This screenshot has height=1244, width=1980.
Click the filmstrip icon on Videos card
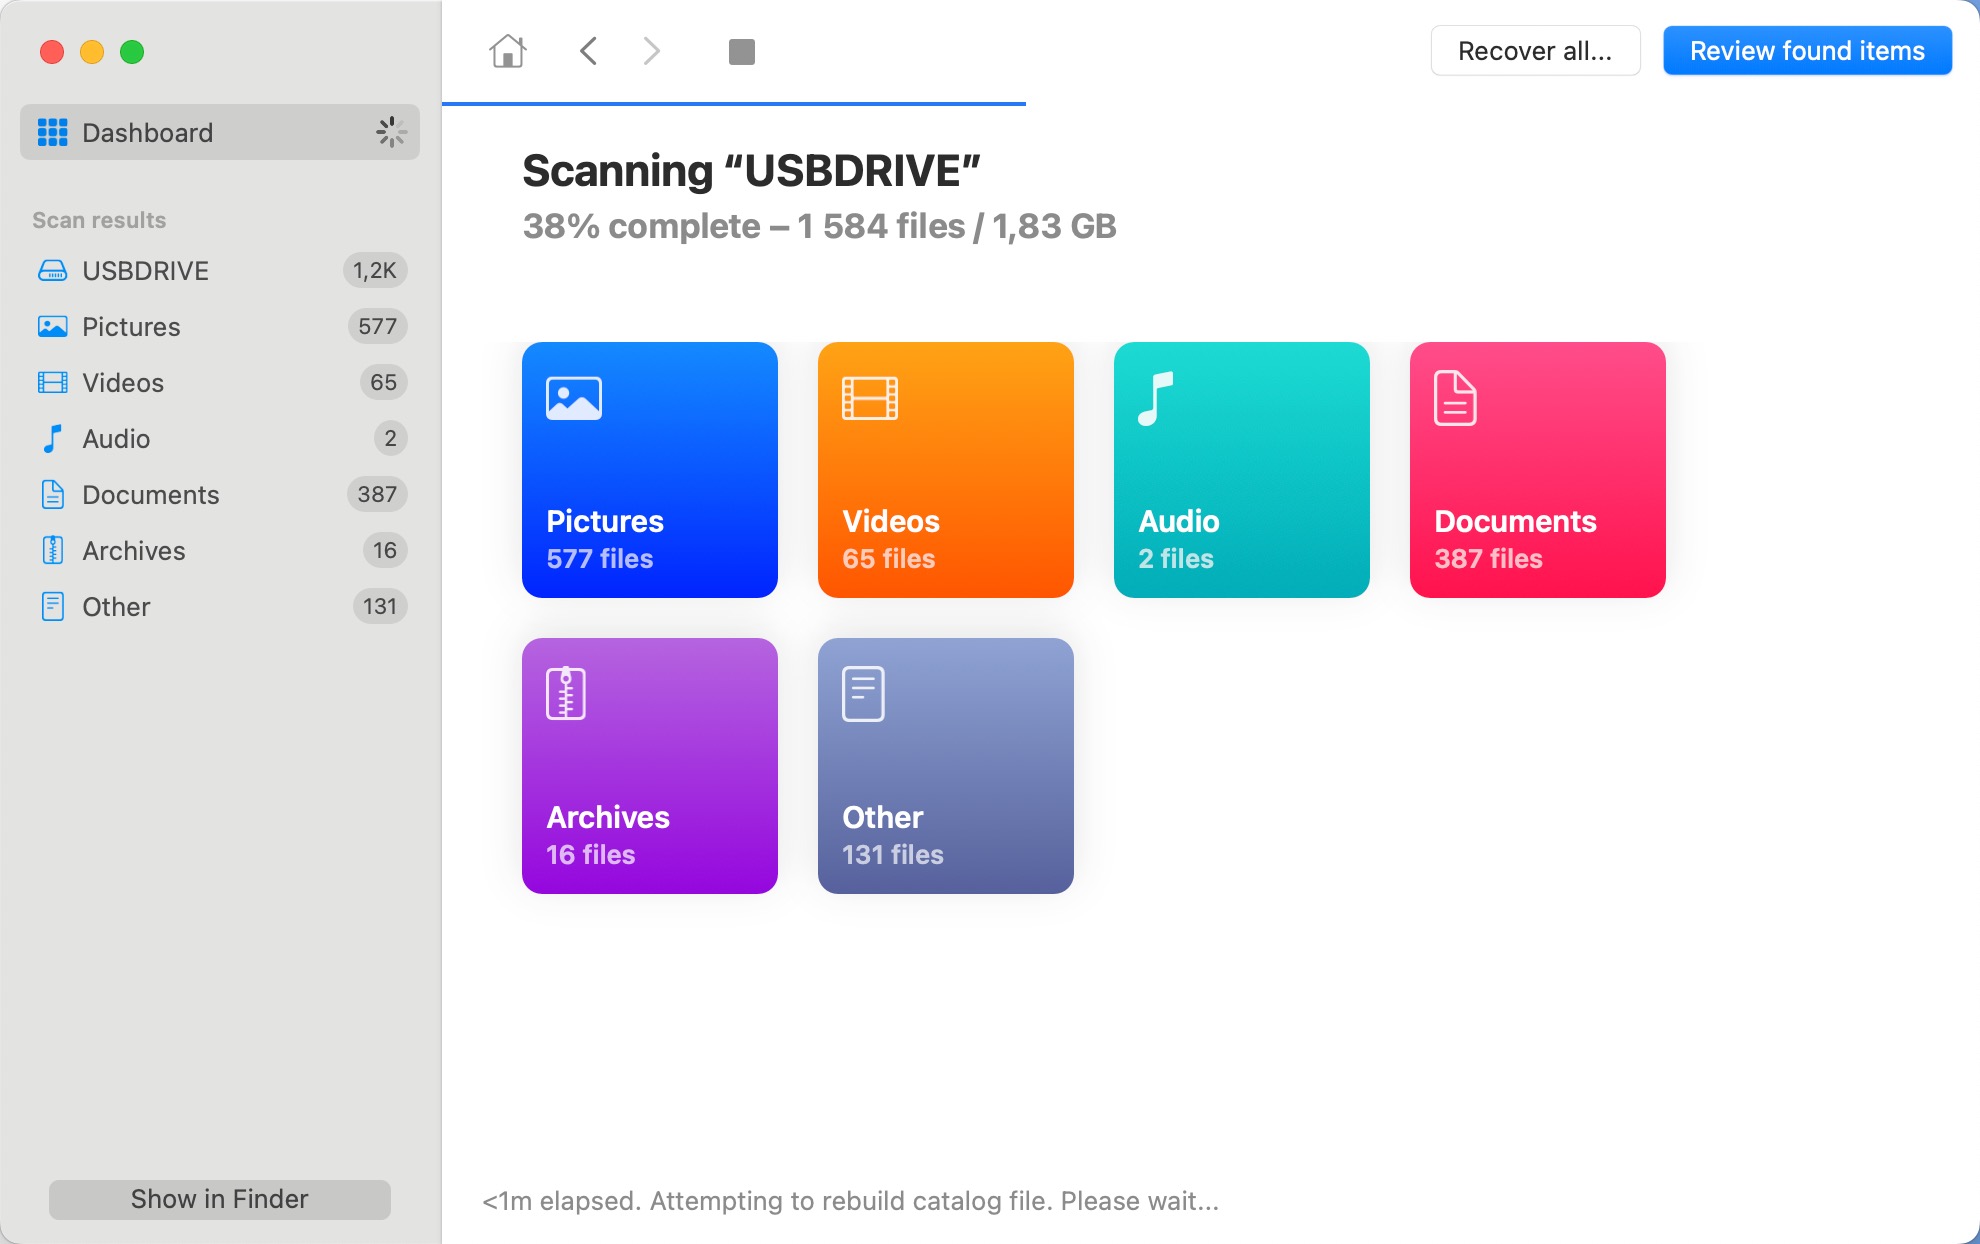coord(870,398)
